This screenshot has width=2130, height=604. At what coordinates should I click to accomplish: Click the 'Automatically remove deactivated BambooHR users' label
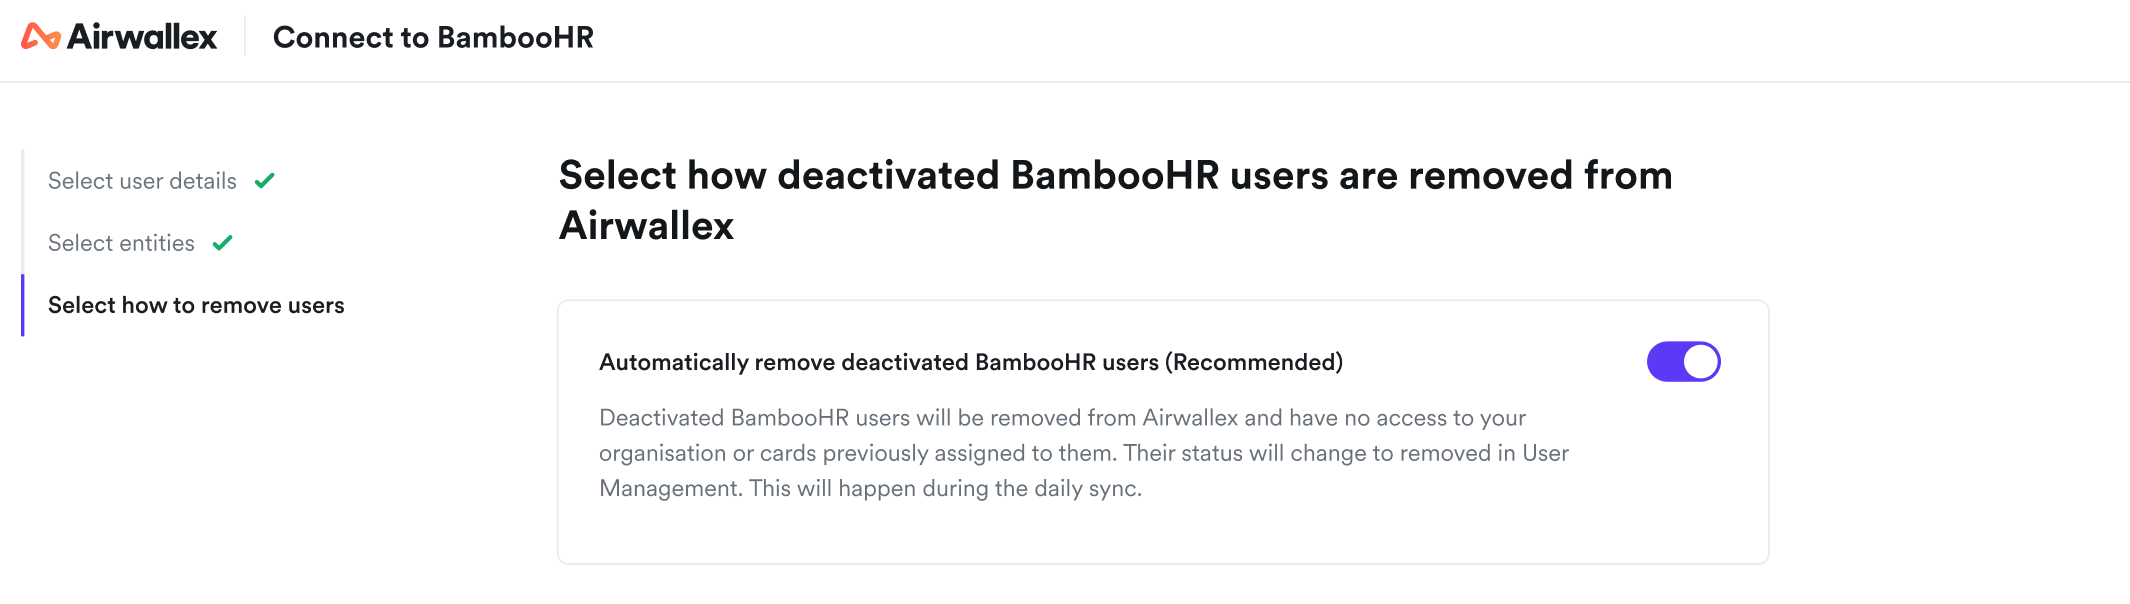coord(880,362)
